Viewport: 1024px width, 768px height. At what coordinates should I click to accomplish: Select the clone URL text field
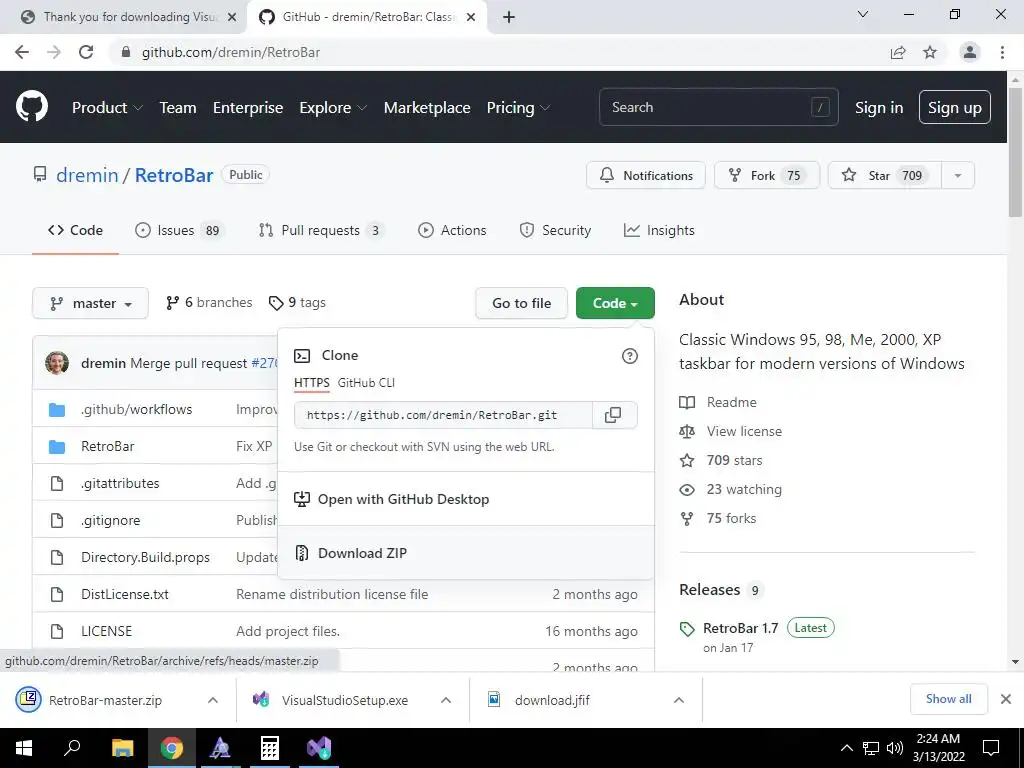(x=443, y=415)
